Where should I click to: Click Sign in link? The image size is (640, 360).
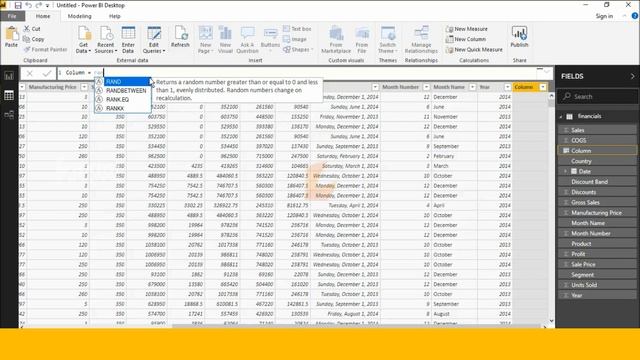tap(604, 16)
